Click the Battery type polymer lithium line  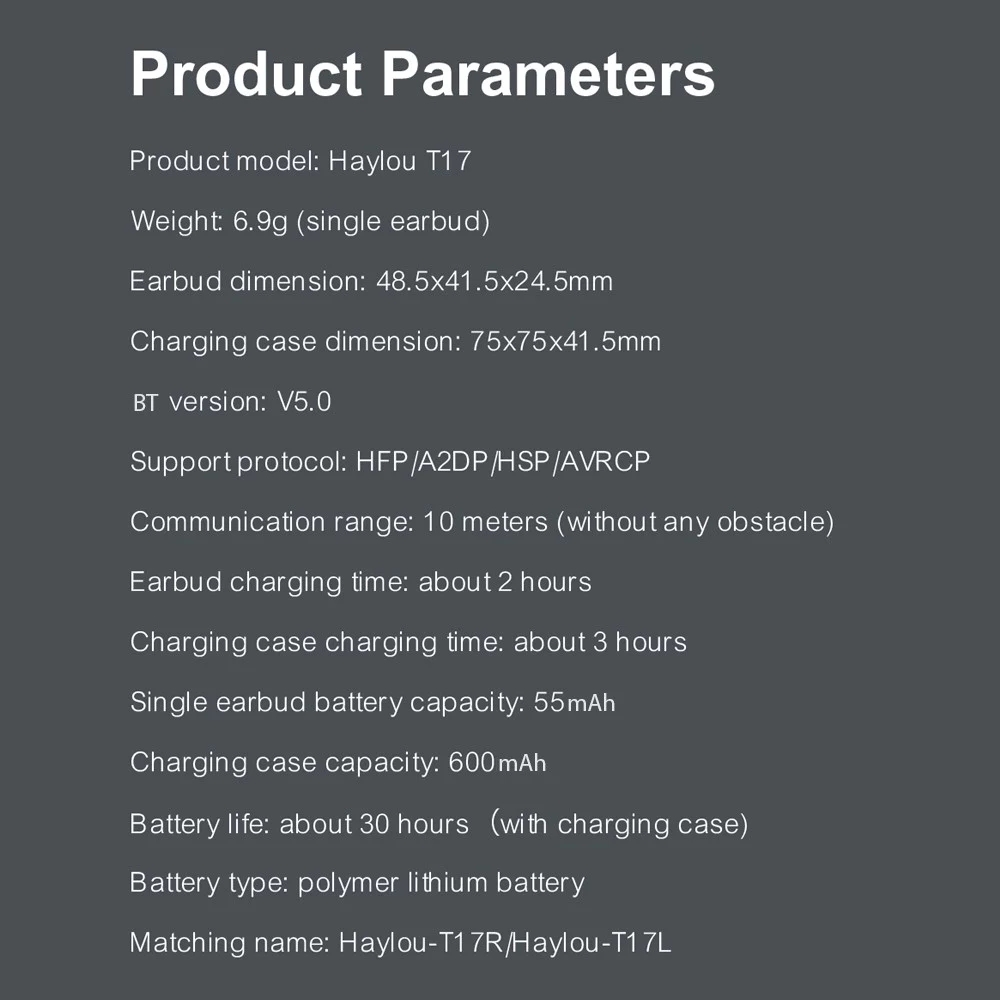pyautogui.click(x=357, y=883)
